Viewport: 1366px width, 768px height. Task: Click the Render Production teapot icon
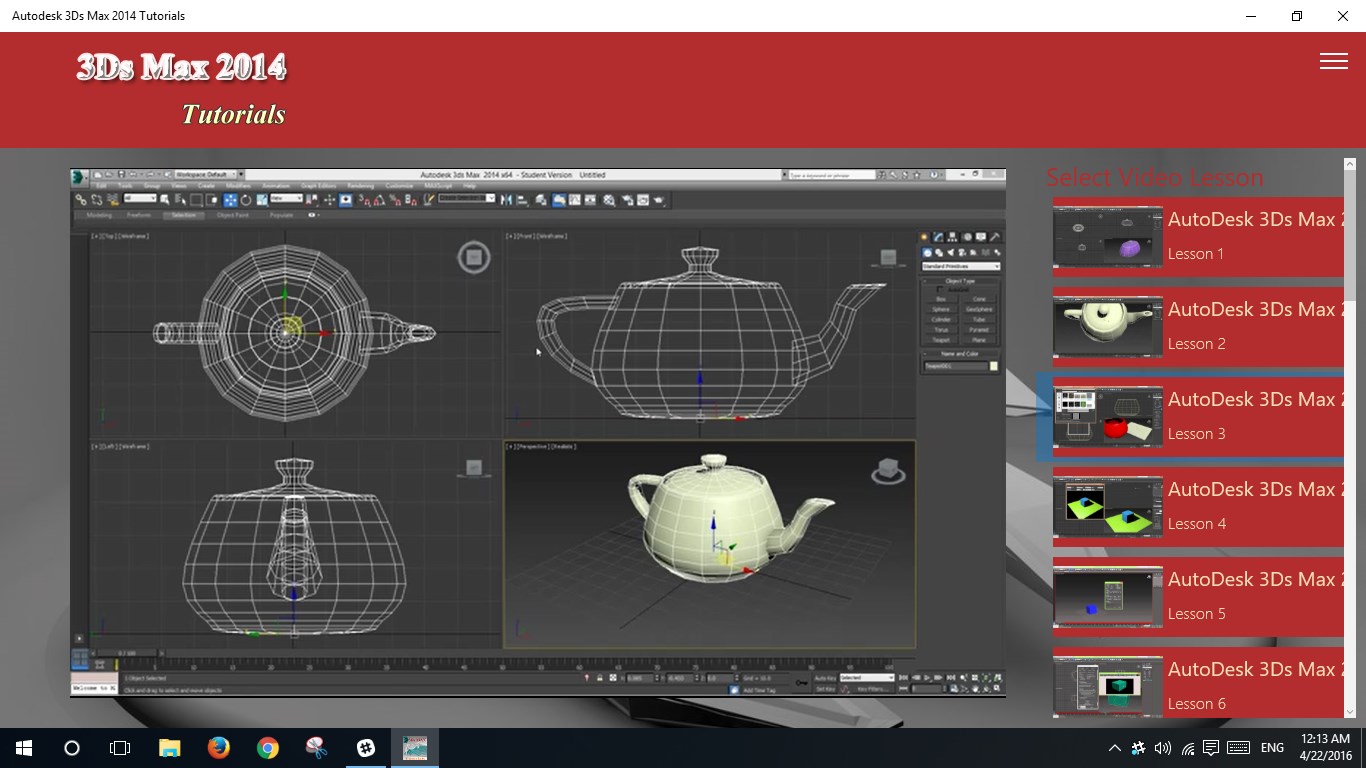tap(659, 199)
